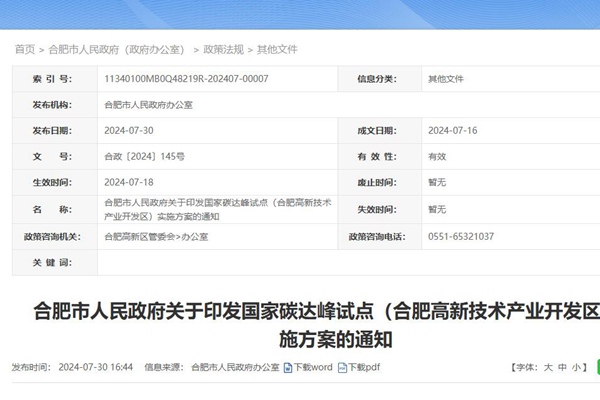
Task: Click 合肥高新区管委会>办公室 in the table
Action: 156,236
